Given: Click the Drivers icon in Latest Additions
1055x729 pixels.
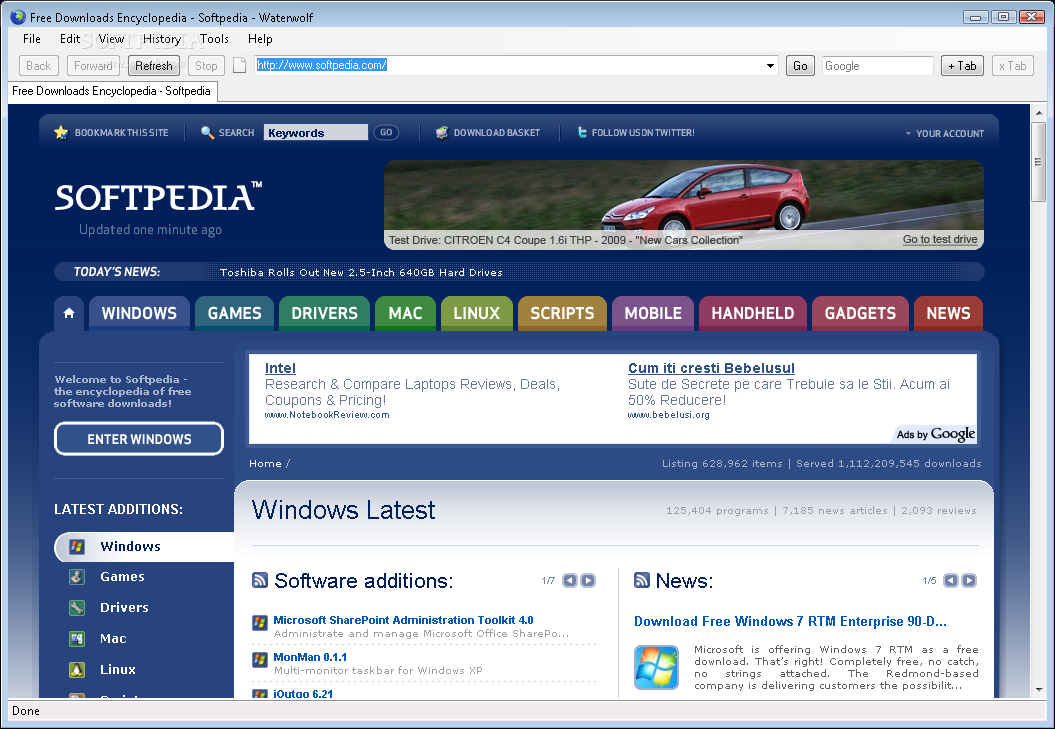Looking at the screenshot, I should click(77, 608).
